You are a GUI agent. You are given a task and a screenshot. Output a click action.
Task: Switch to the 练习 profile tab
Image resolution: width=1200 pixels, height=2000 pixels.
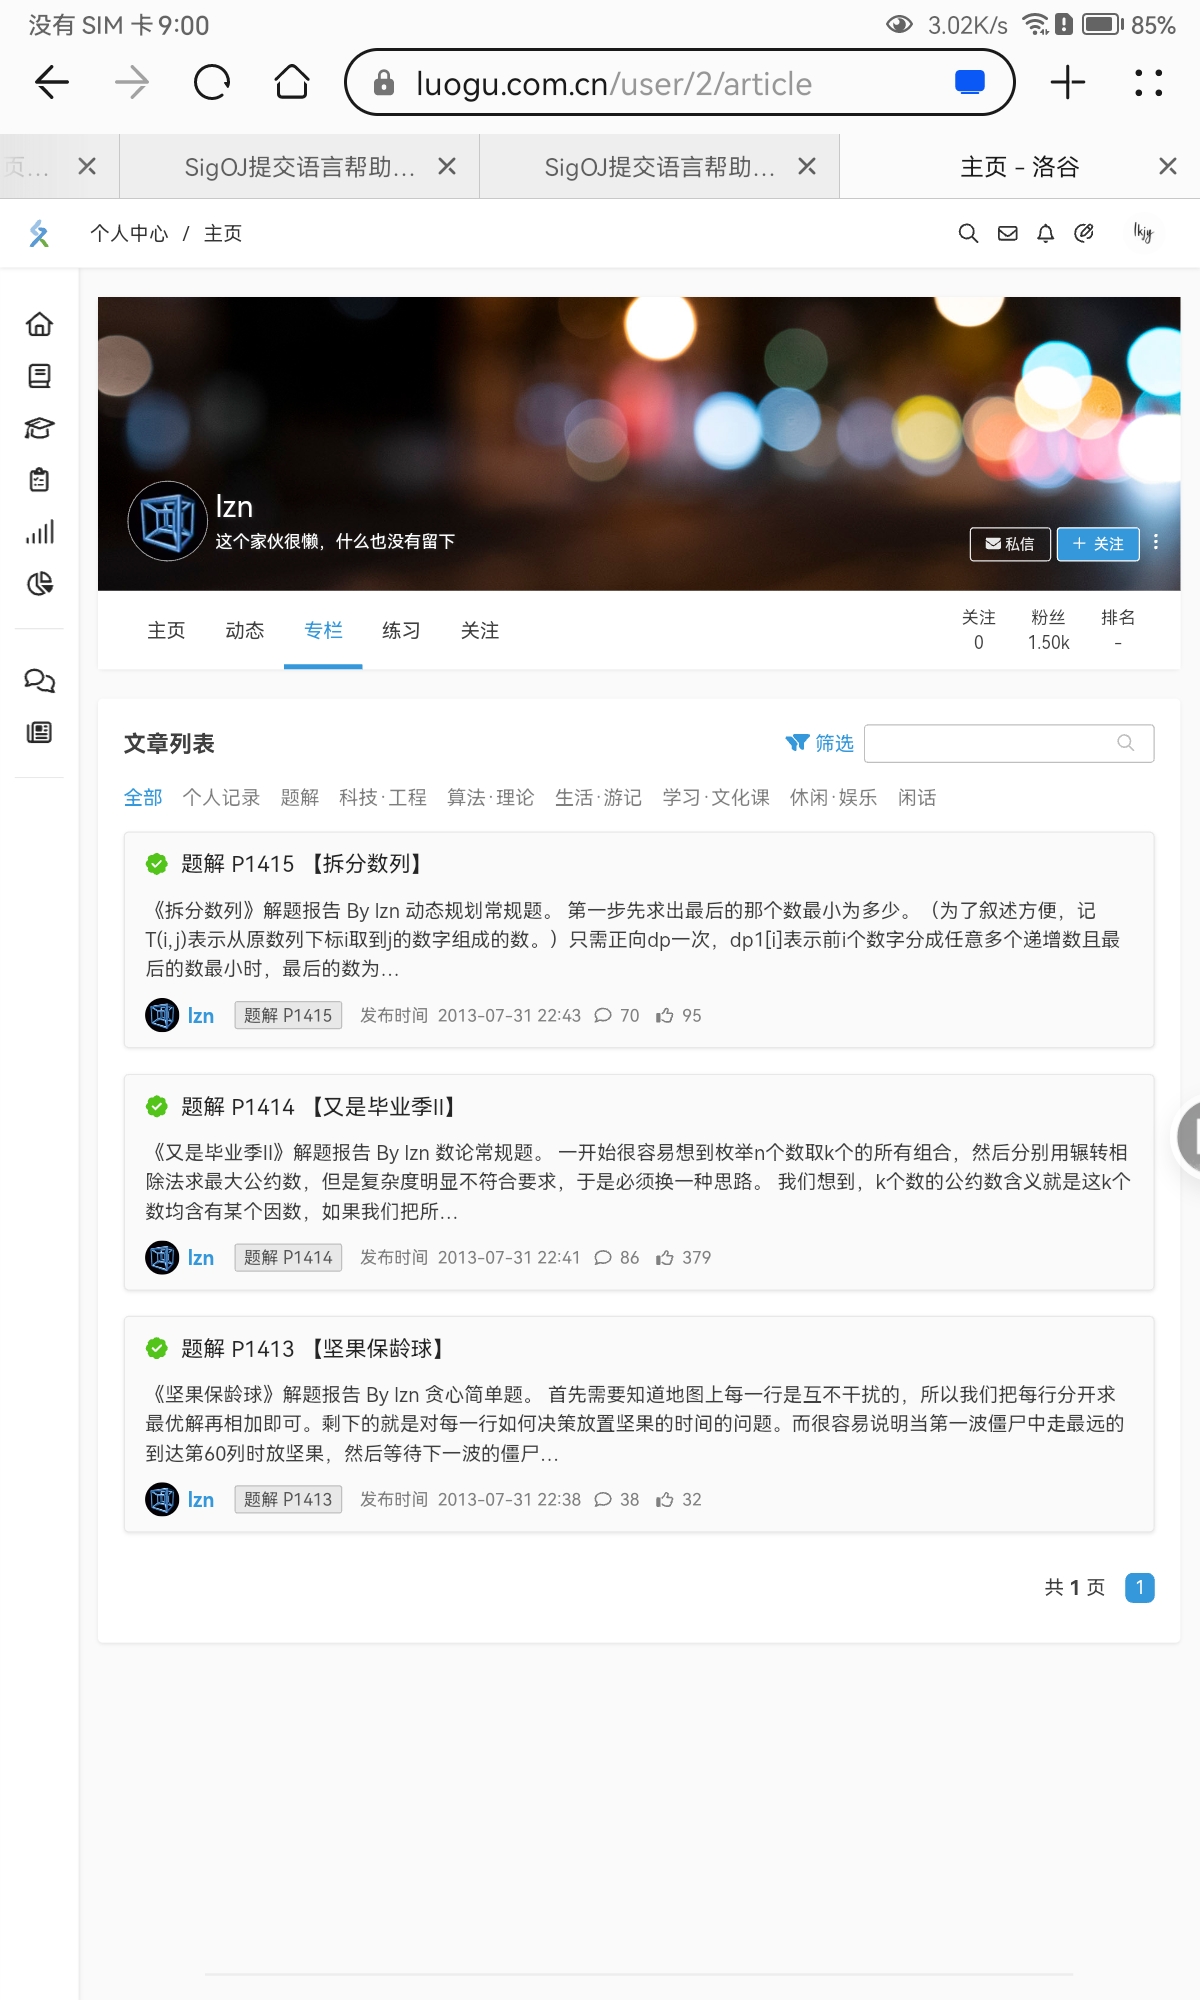point(401,631)
